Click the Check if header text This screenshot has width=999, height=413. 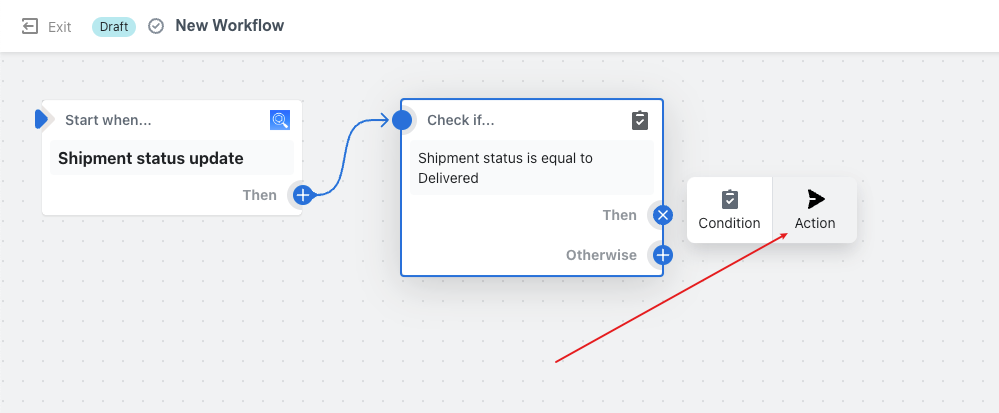coord(461,120)
